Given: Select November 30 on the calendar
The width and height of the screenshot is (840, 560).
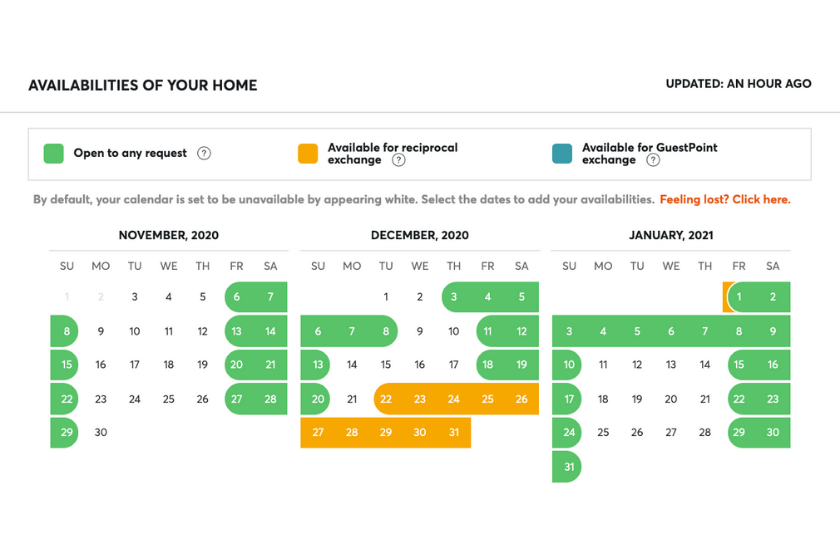Looking at the screenshot, I should point(101,433).
